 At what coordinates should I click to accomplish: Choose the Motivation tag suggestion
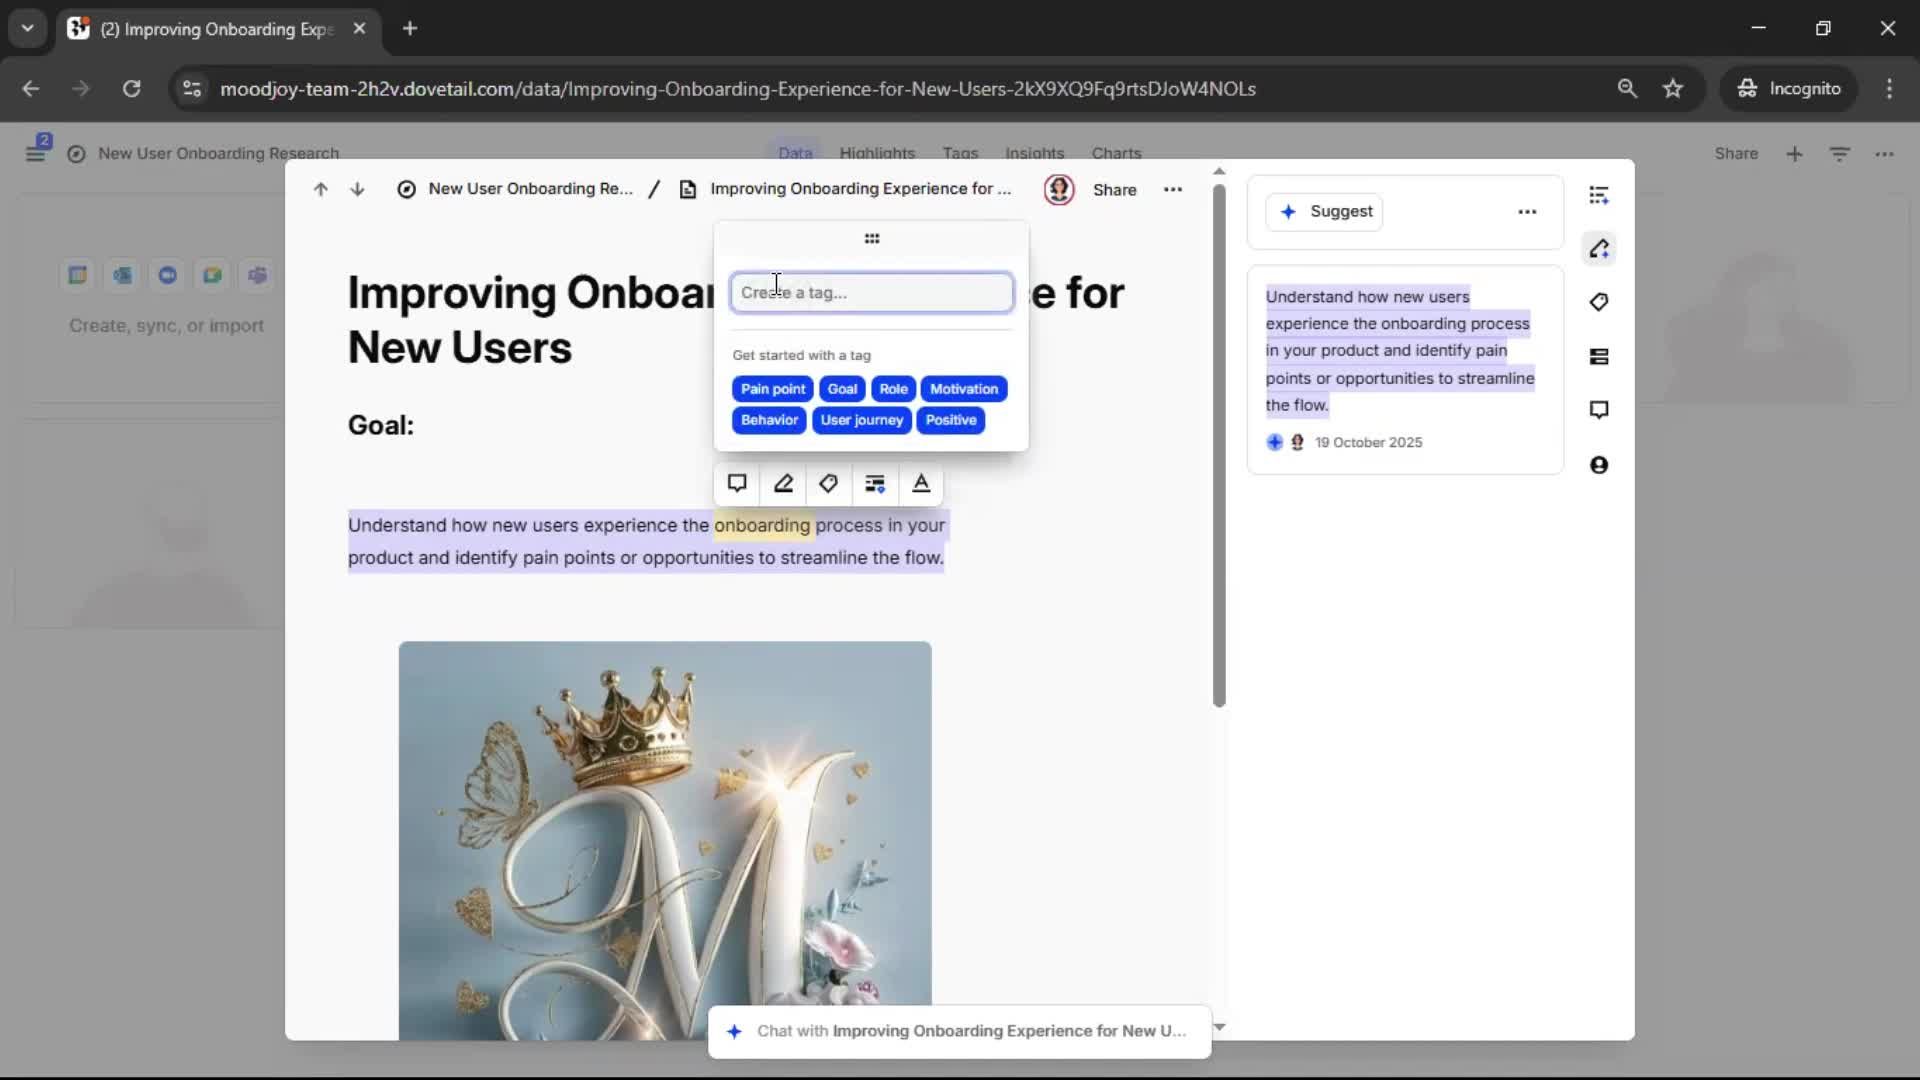pos(963,389)
